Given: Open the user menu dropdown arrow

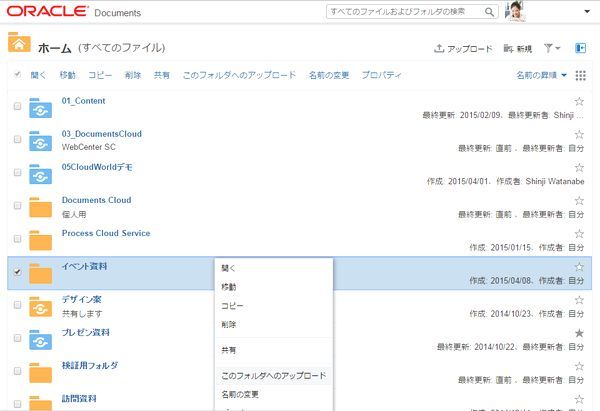Looking at the screenshot, I should pos(587,11).
